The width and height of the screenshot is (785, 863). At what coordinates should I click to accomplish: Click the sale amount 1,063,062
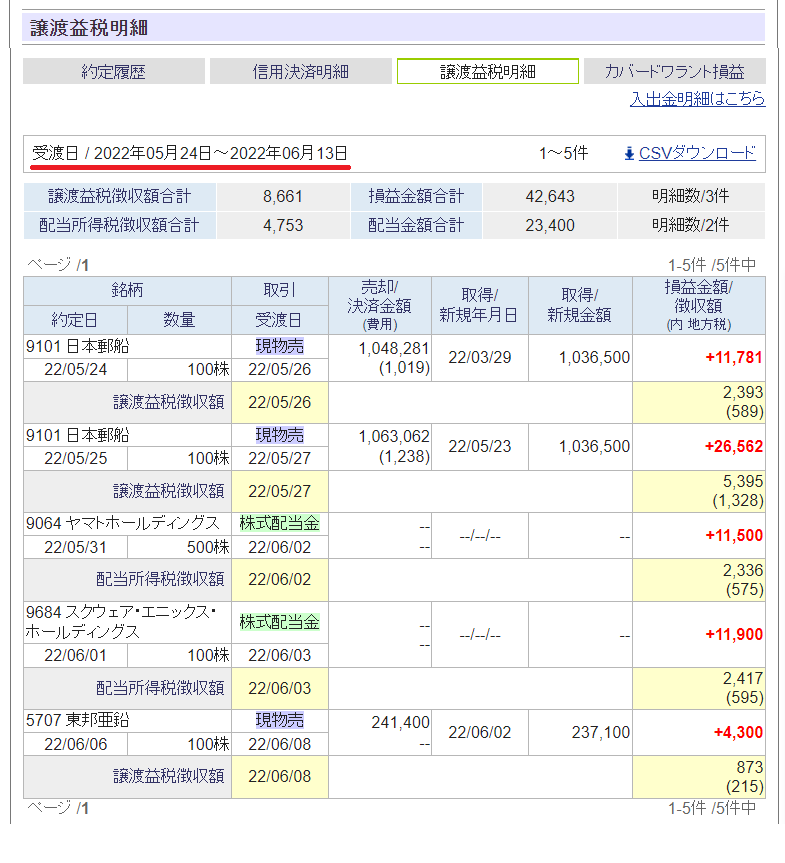point(394,437)
